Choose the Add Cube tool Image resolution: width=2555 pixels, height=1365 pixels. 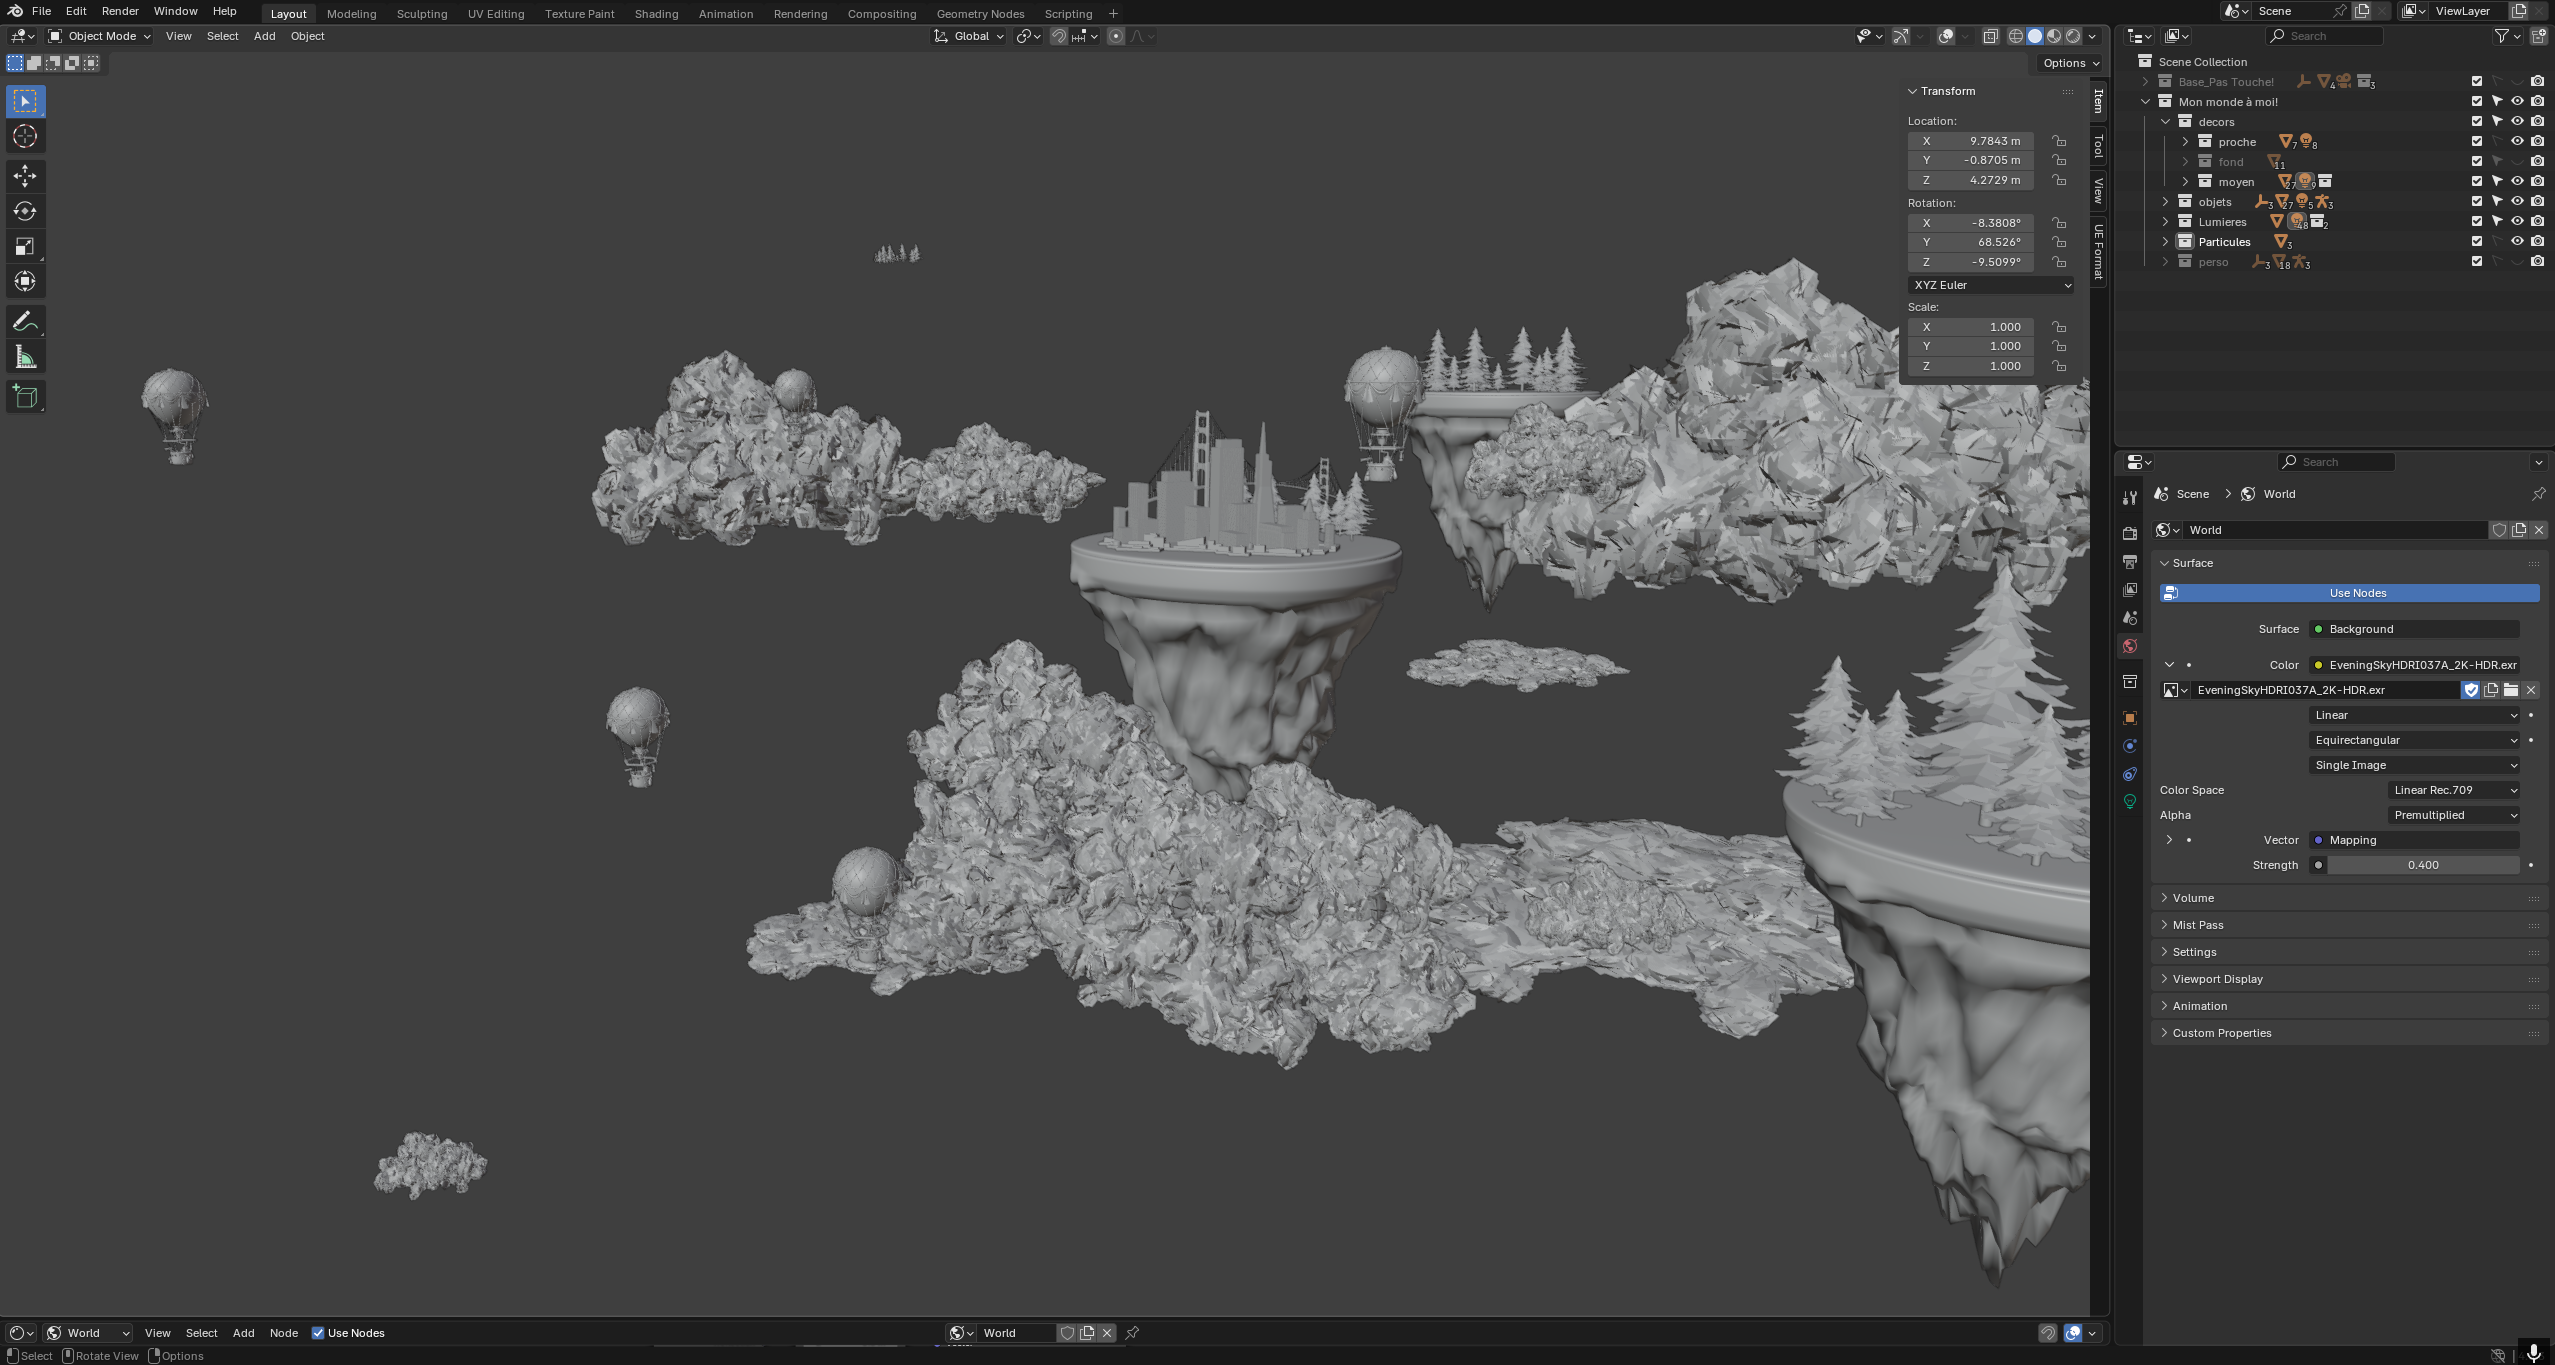click(25, 397)
